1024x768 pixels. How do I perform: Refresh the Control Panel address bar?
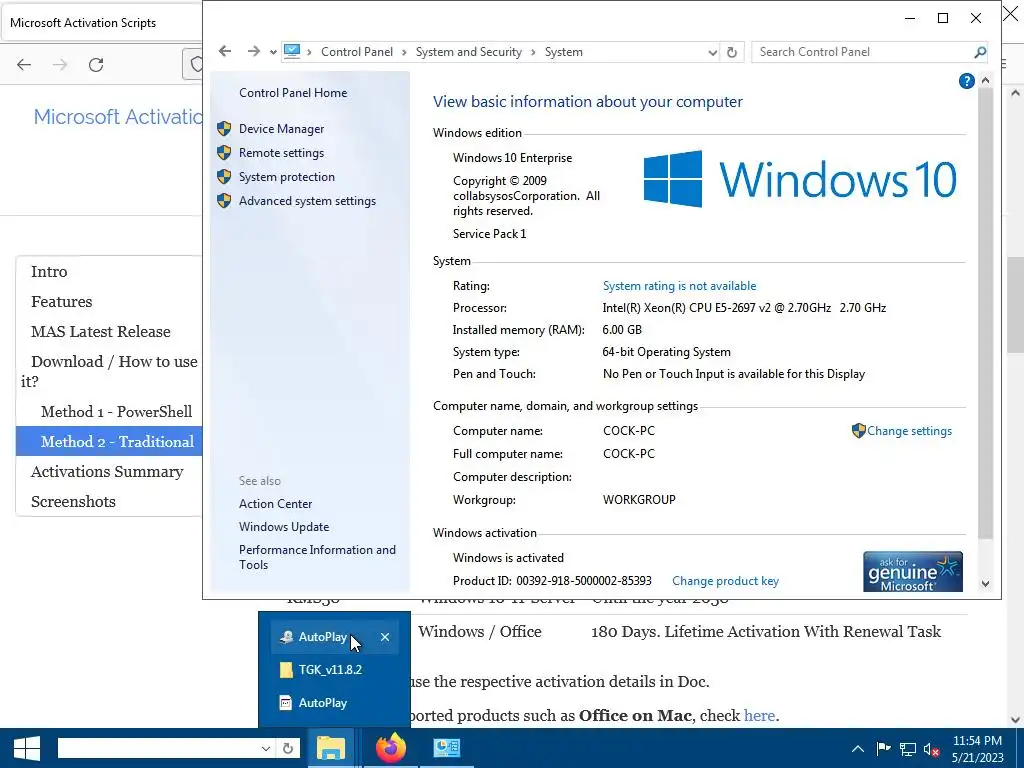tap(732, 52)
